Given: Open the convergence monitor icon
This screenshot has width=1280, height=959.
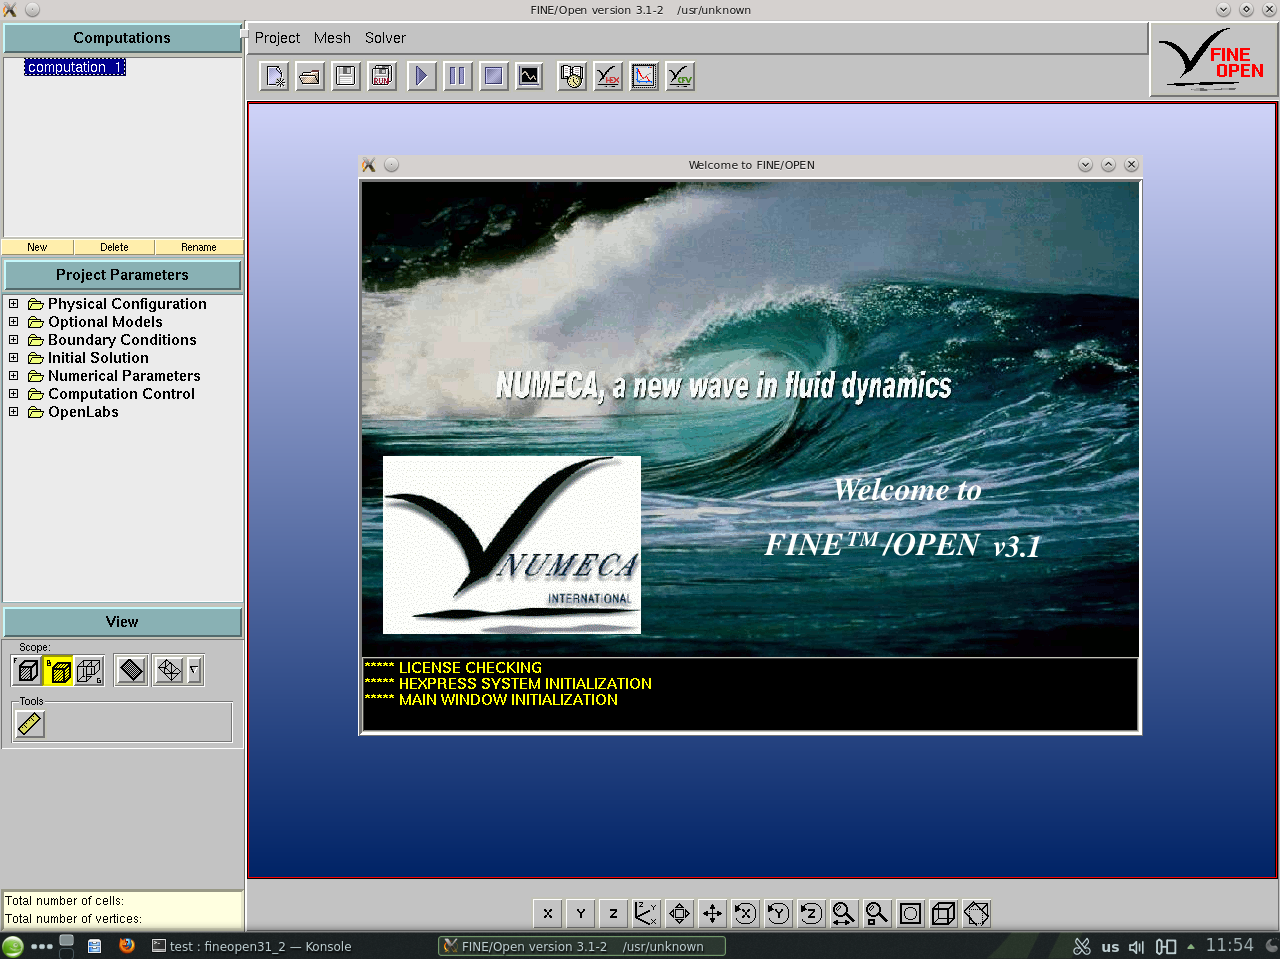Looking at the screenshot, I should coord(529,76).
